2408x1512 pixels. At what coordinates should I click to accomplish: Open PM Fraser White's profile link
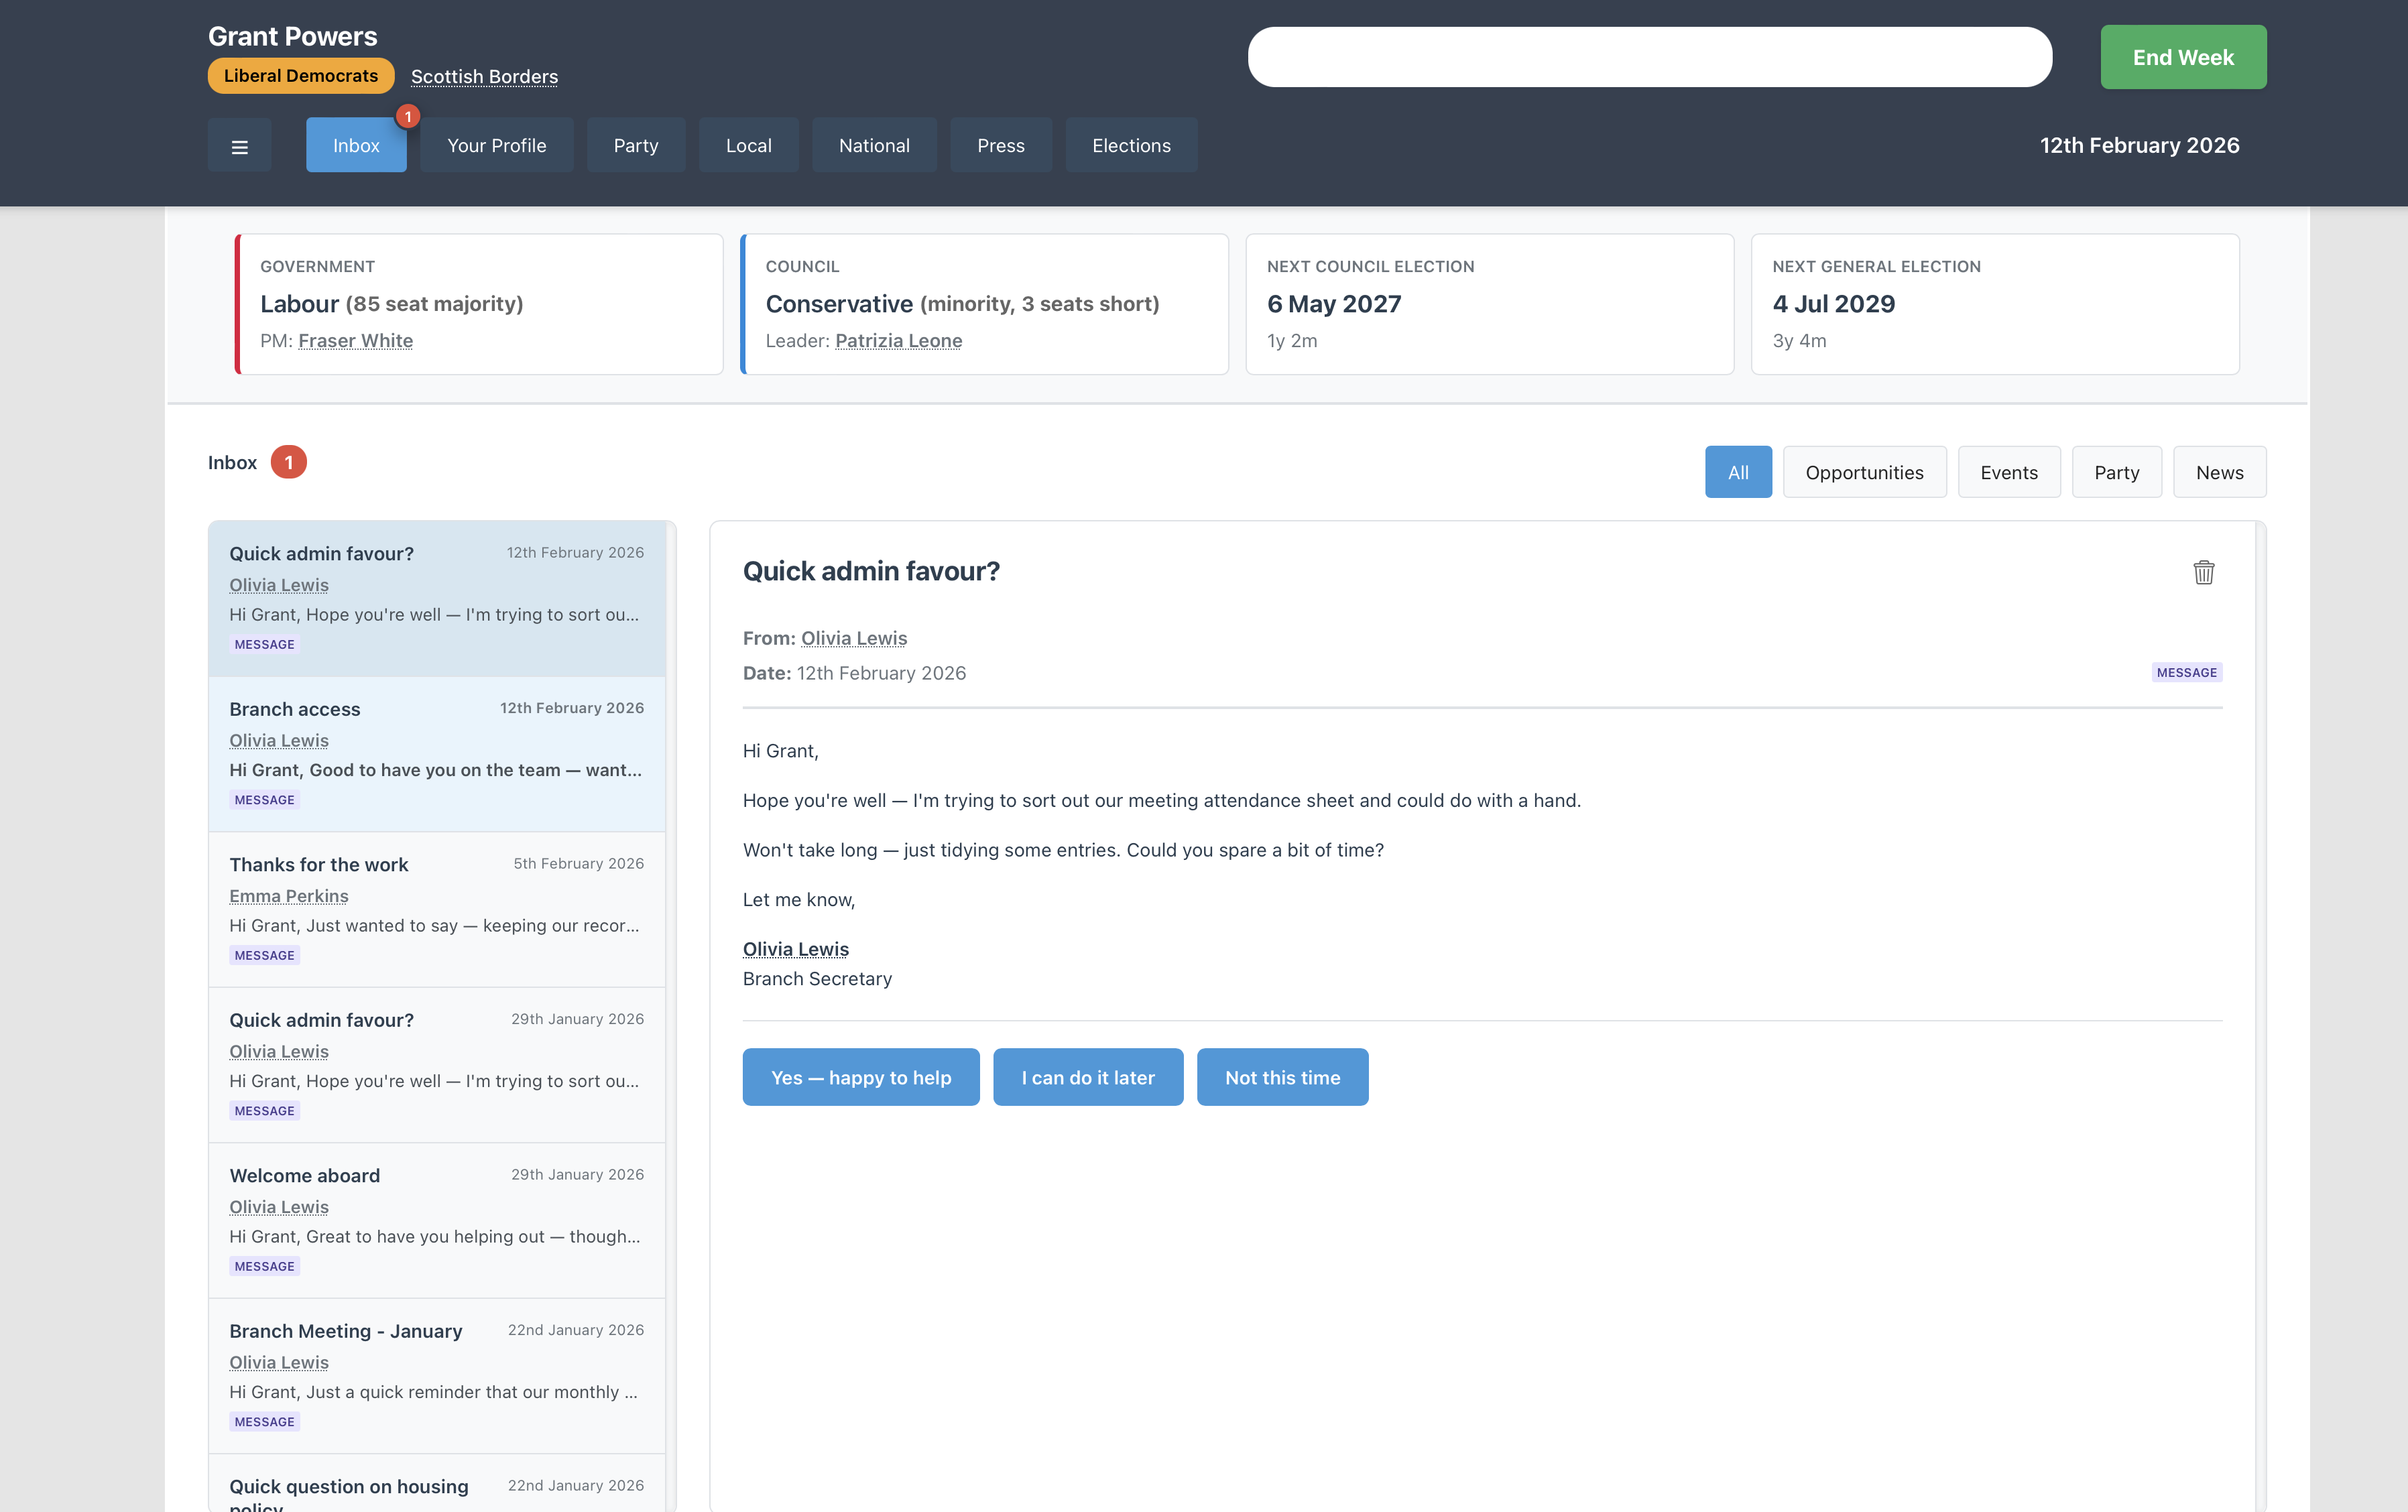click(x=355, y=341)
